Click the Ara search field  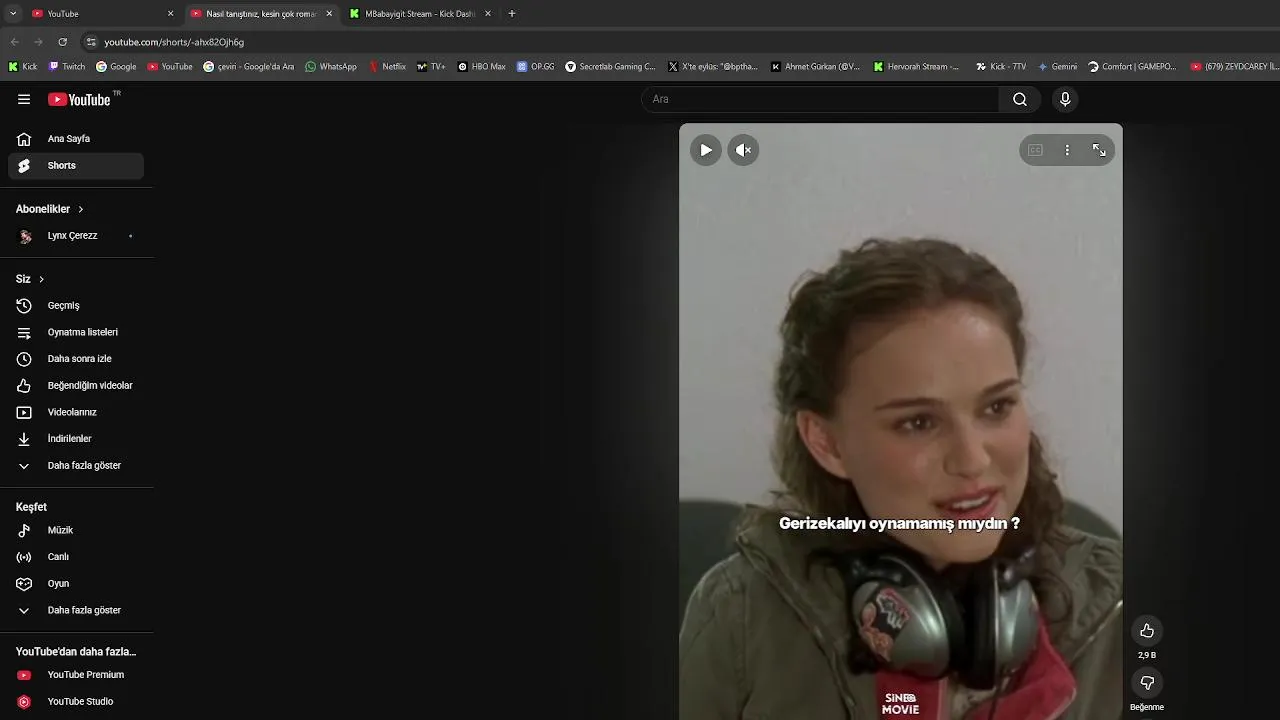(820, 99)
